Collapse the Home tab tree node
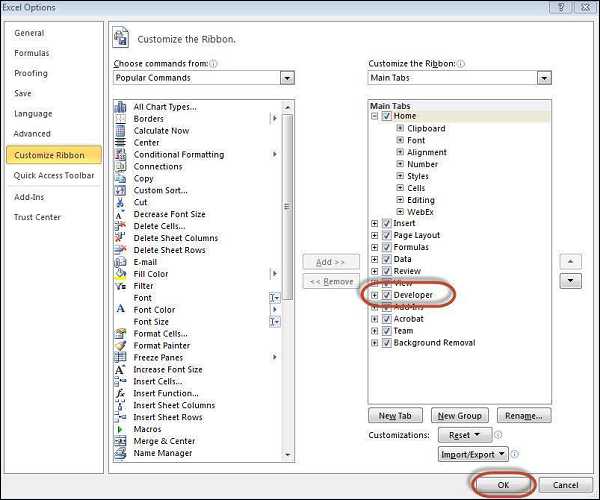This screenshot has width=600, height=500. [375, 116]
